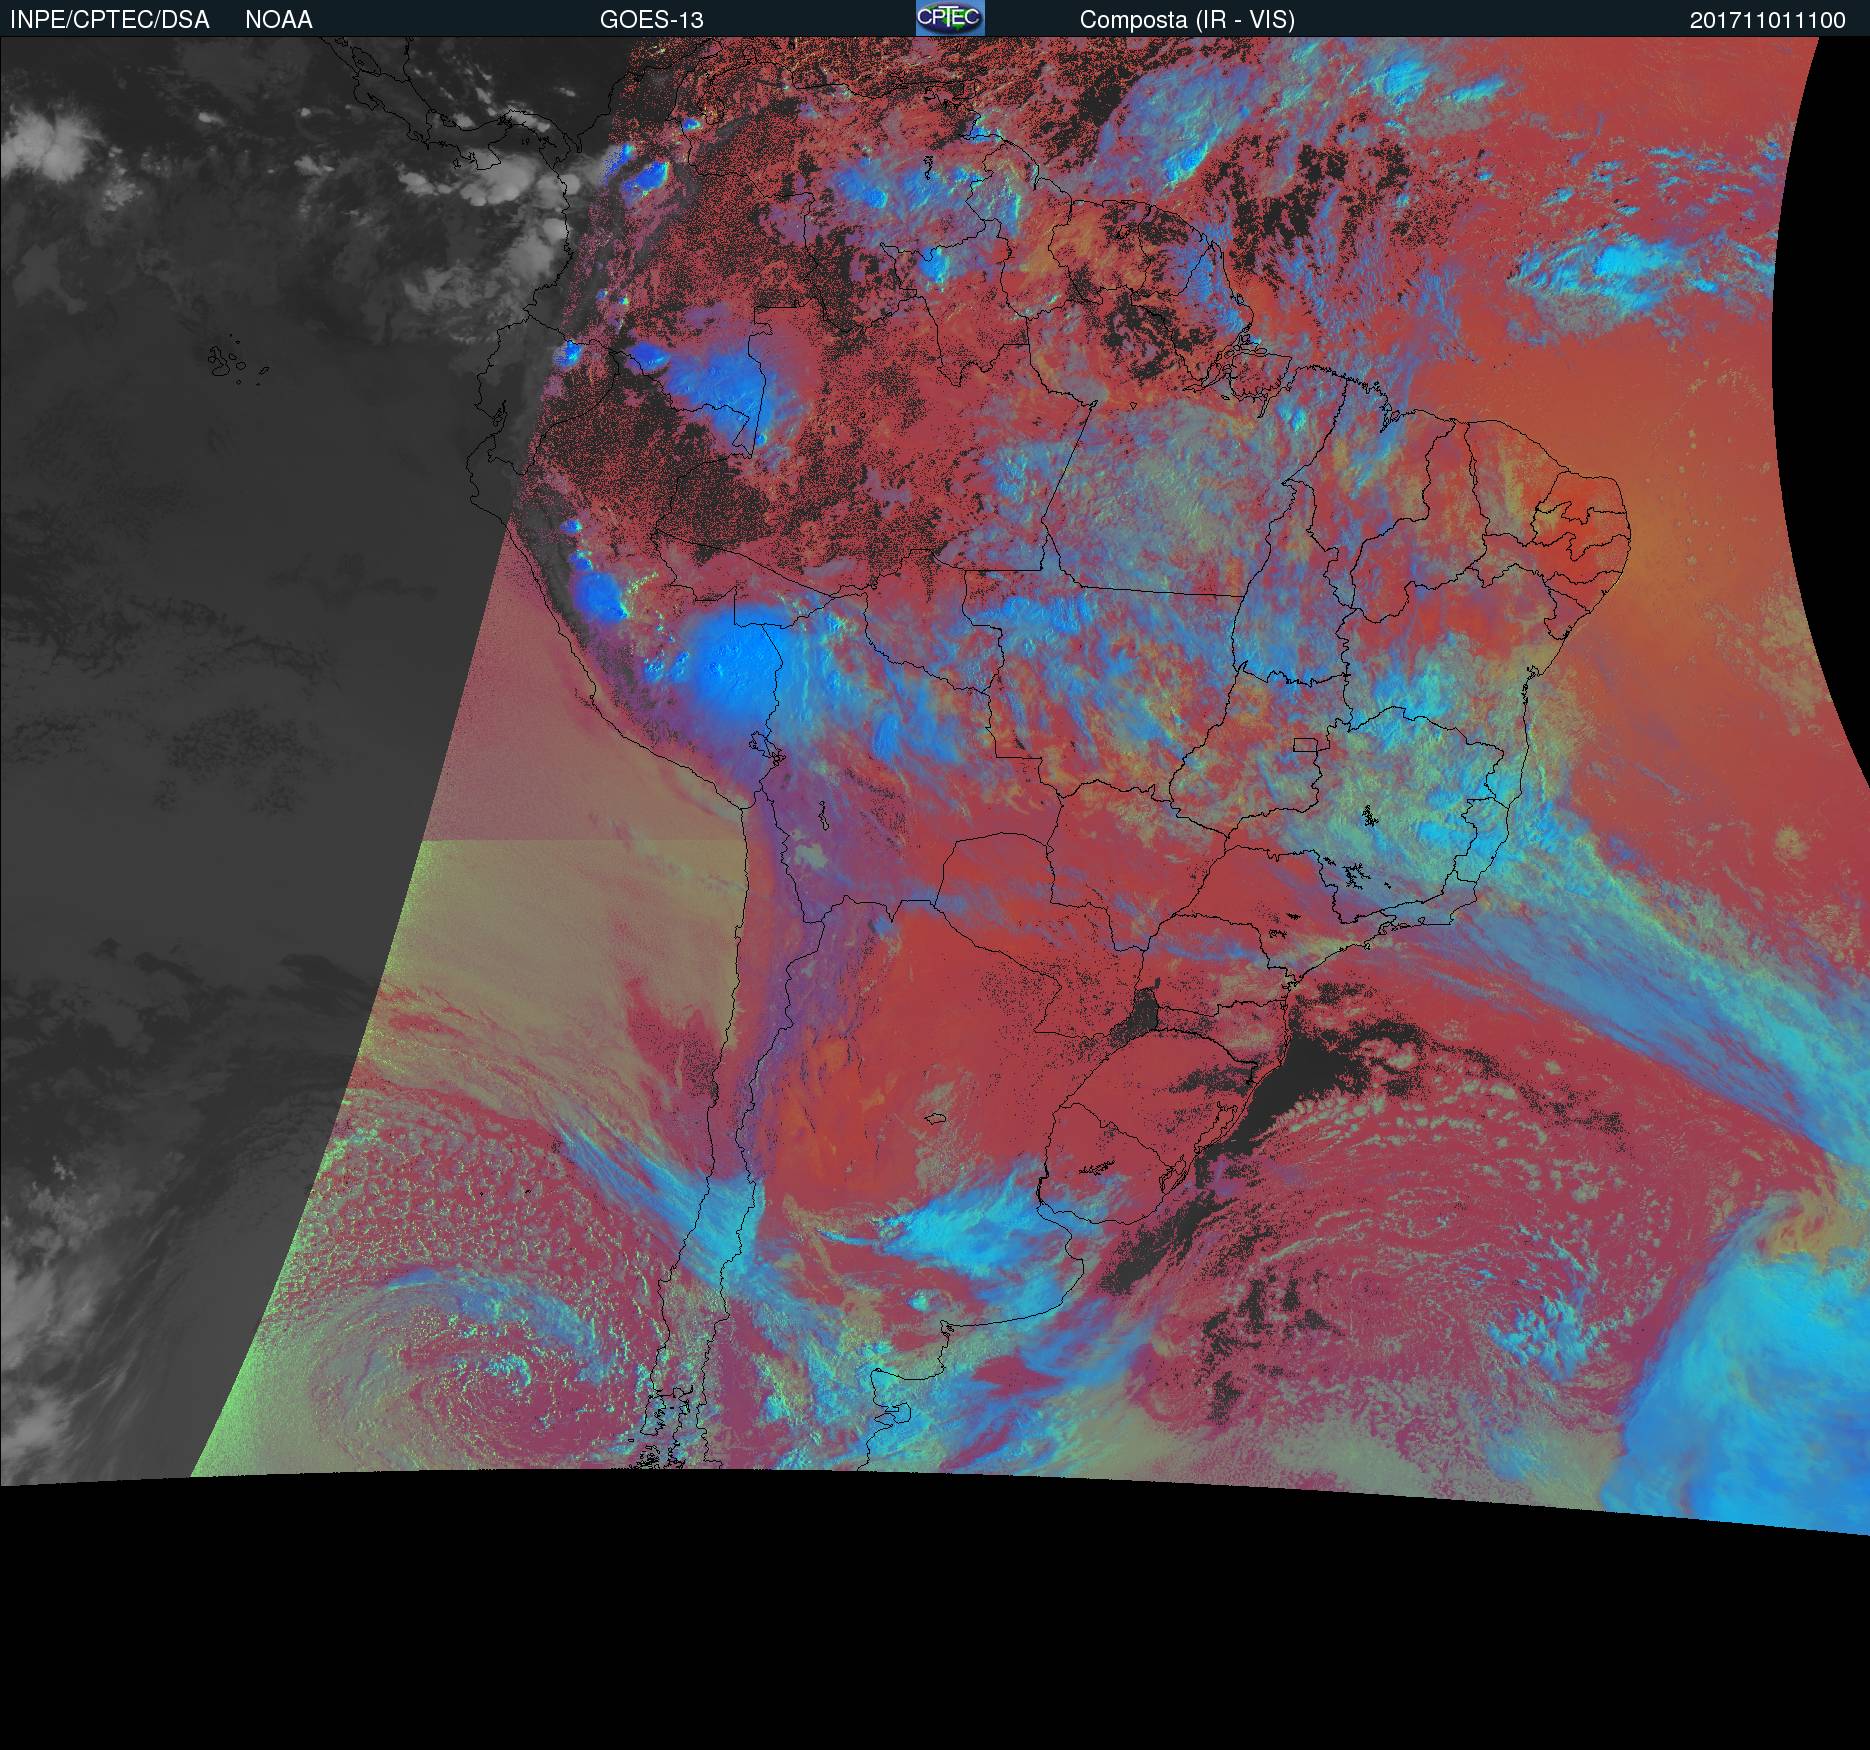Click the INPE/CPTEC/DSA header text
The width and height of the screenshot is (1870, 1750).
[x=109, y=20]
